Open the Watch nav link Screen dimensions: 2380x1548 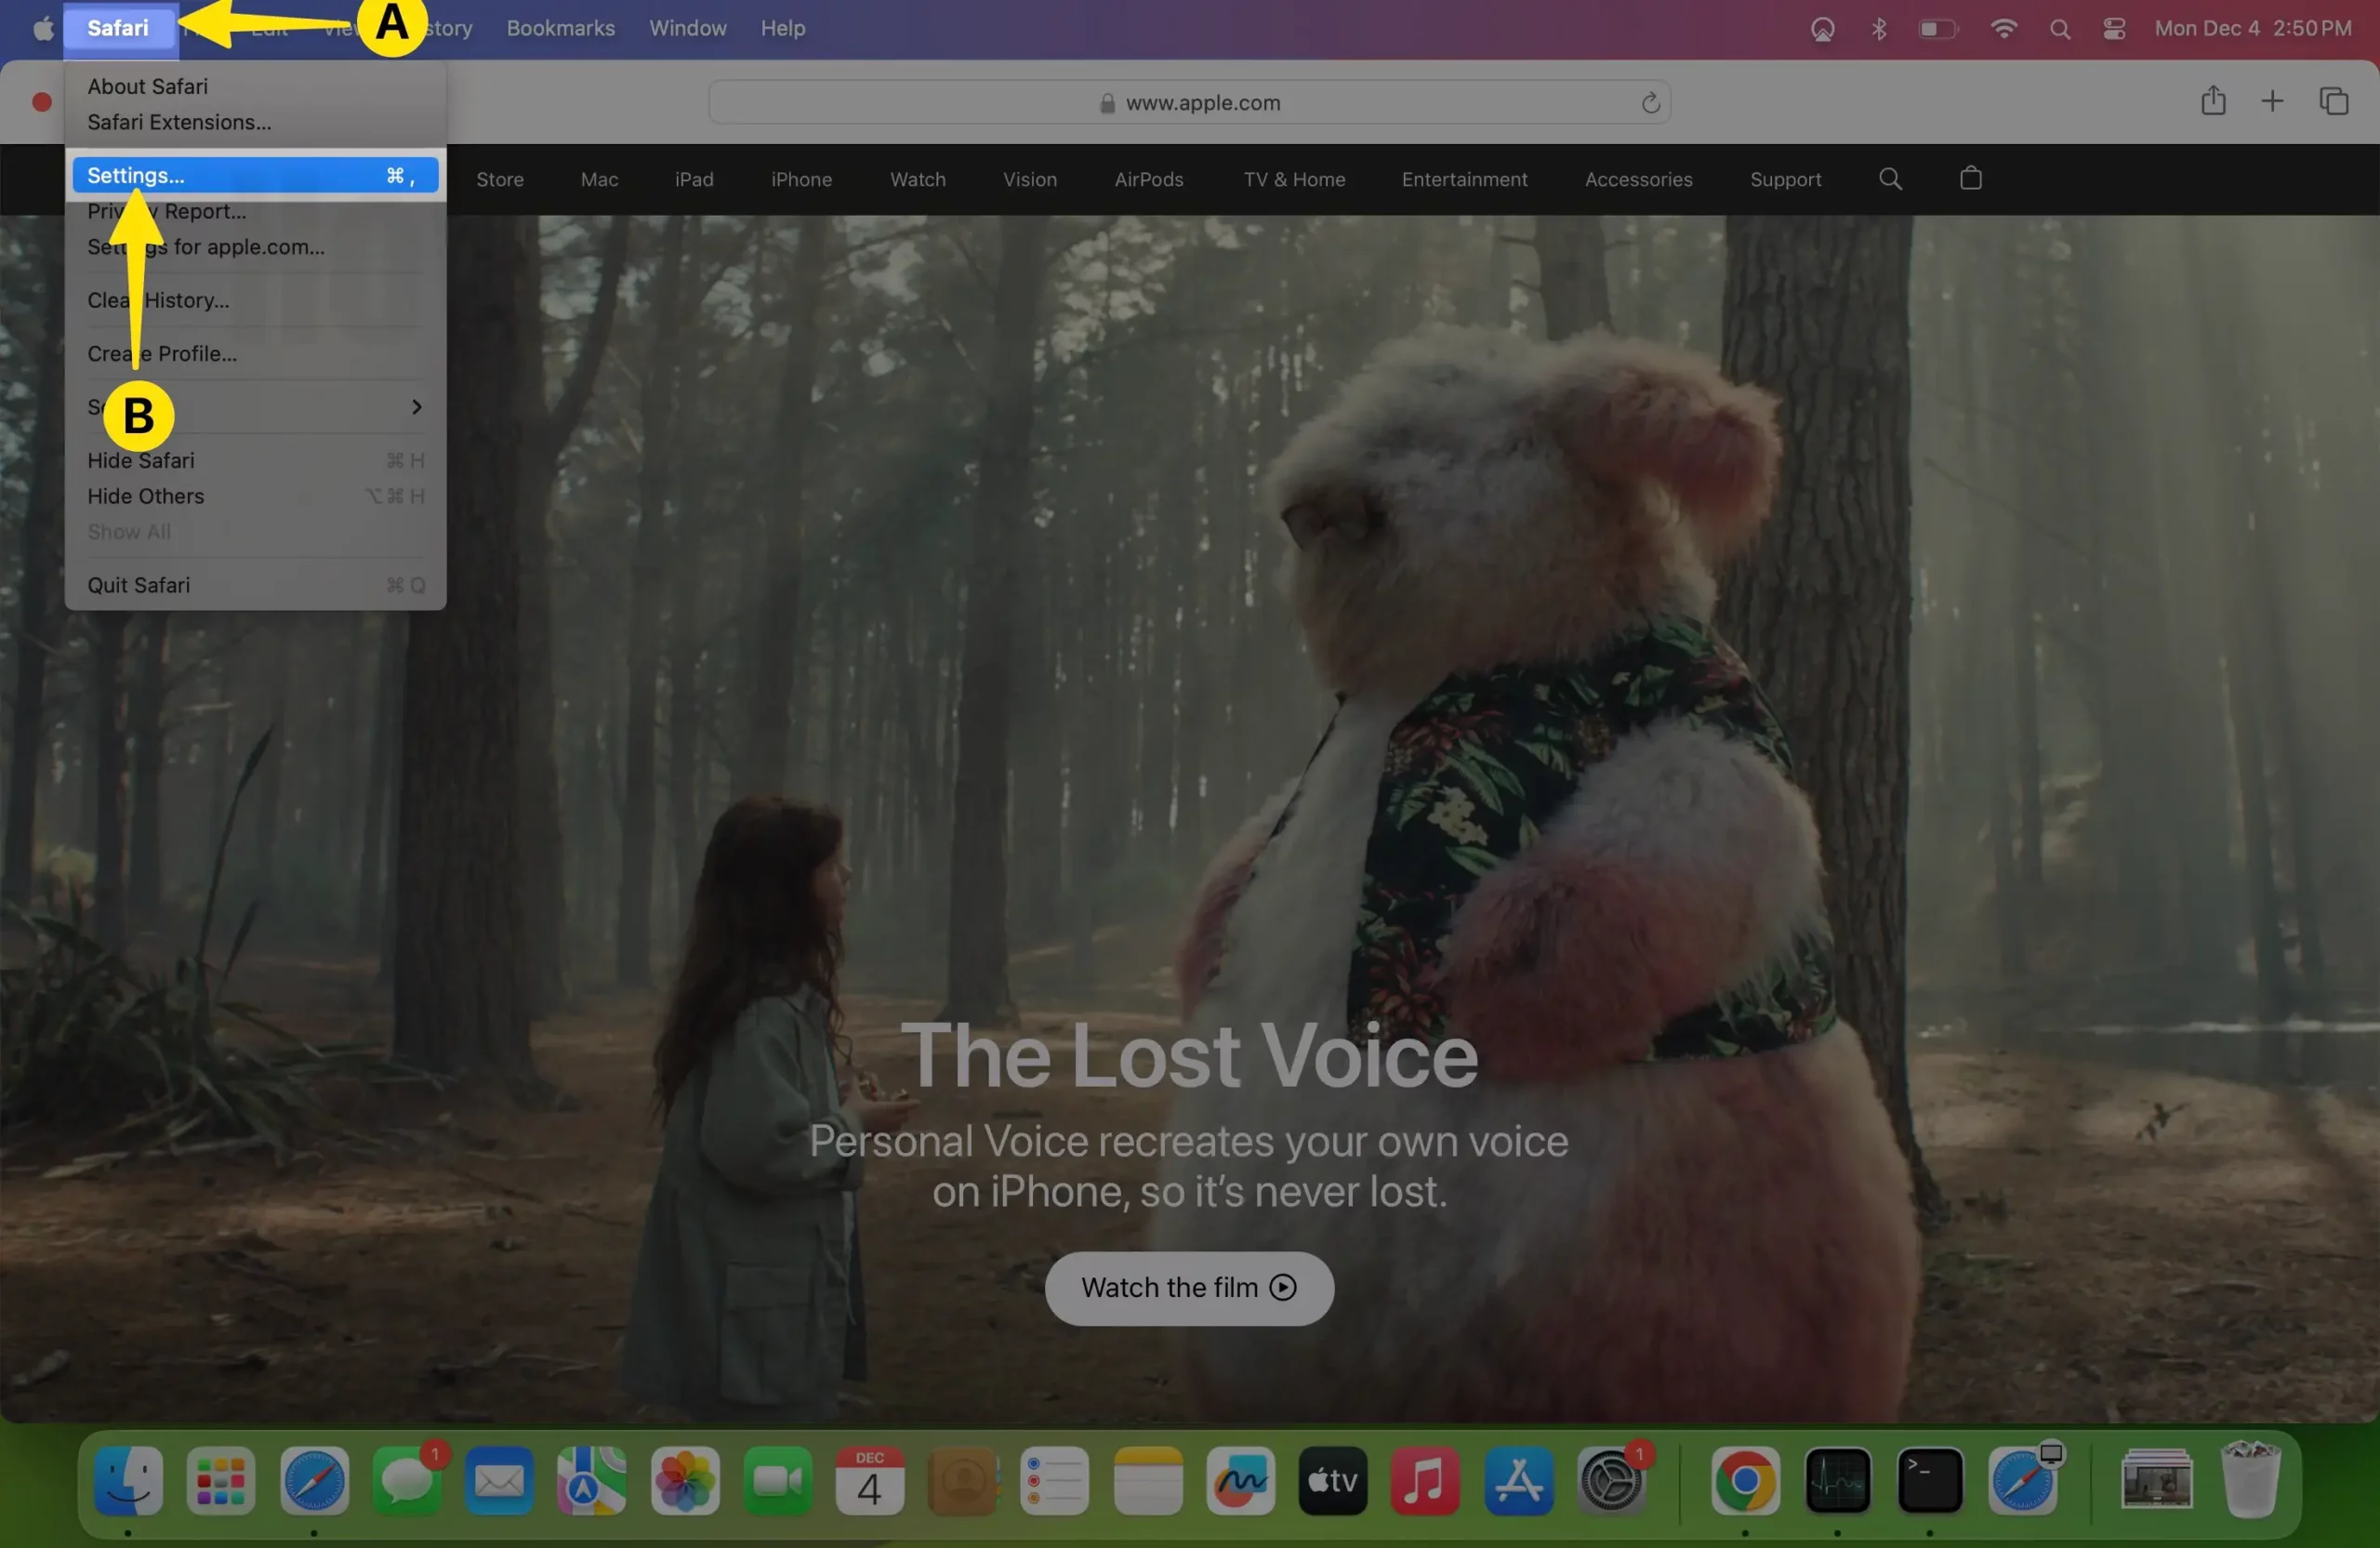[x=917, y=179]
